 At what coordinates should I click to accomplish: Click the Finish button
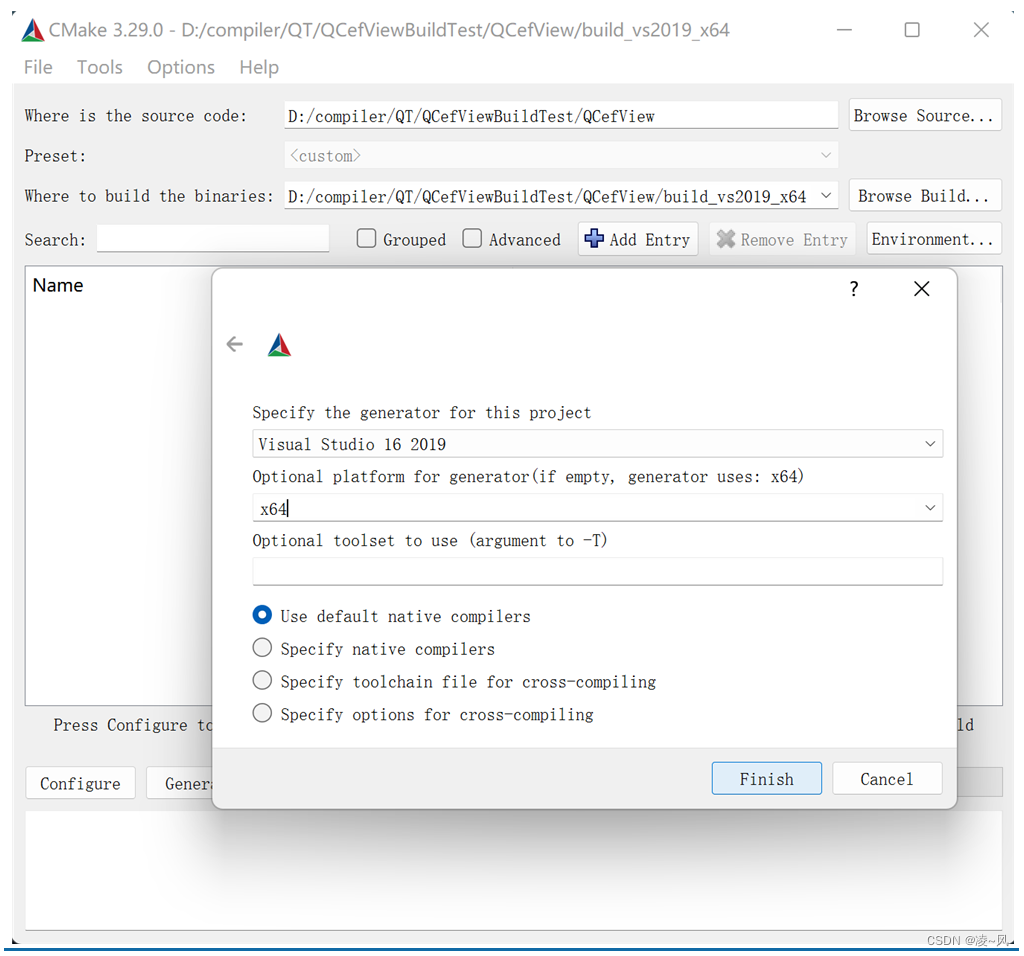coord(767,778)
